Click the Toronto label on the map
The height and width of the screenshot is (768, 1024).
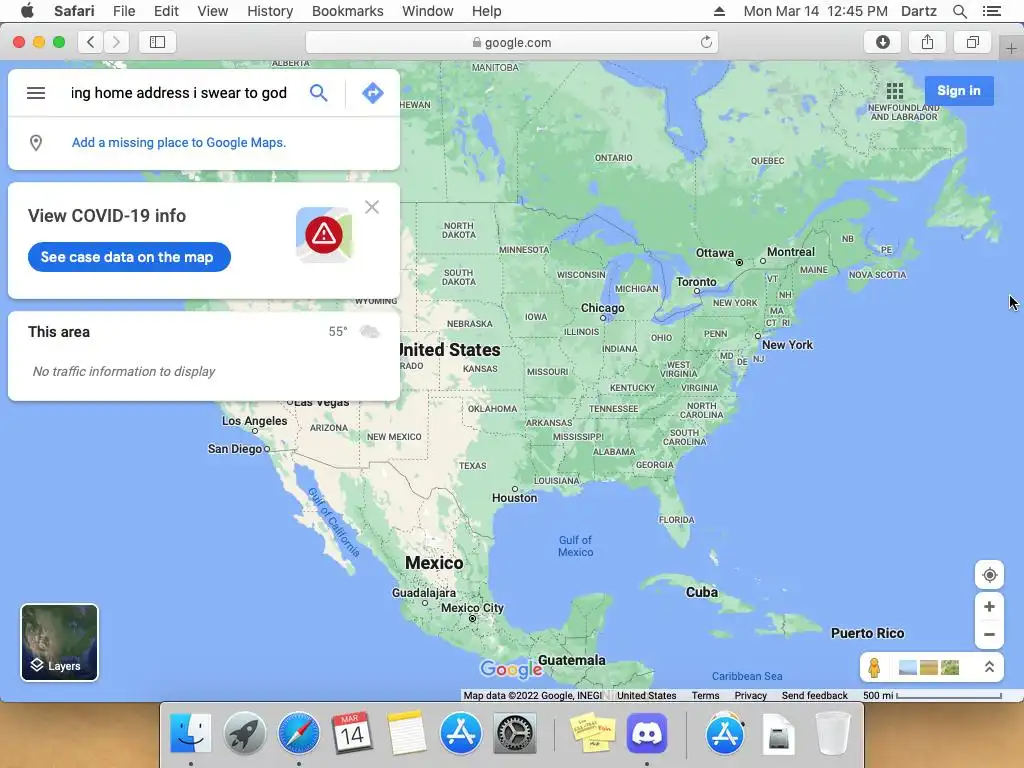click(x=696, y=281)
